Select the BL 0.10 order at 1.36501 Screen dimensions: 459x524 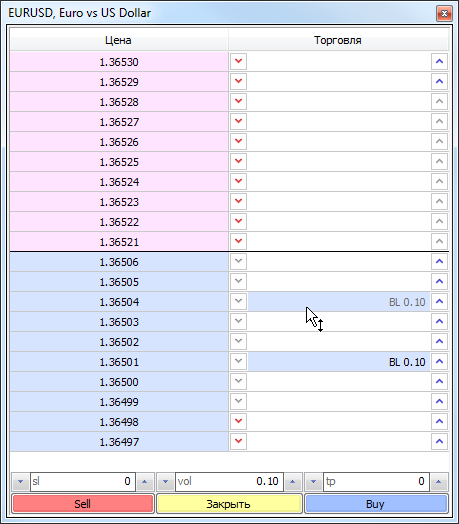click(x=339, y=362)
